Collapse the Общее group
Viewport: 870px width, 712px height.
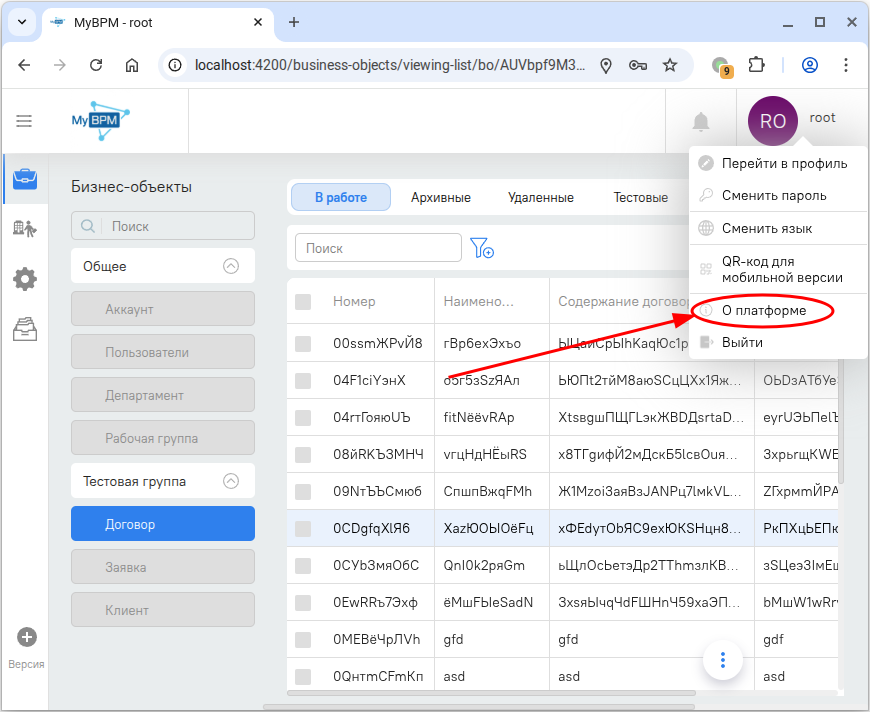point(231,266)
